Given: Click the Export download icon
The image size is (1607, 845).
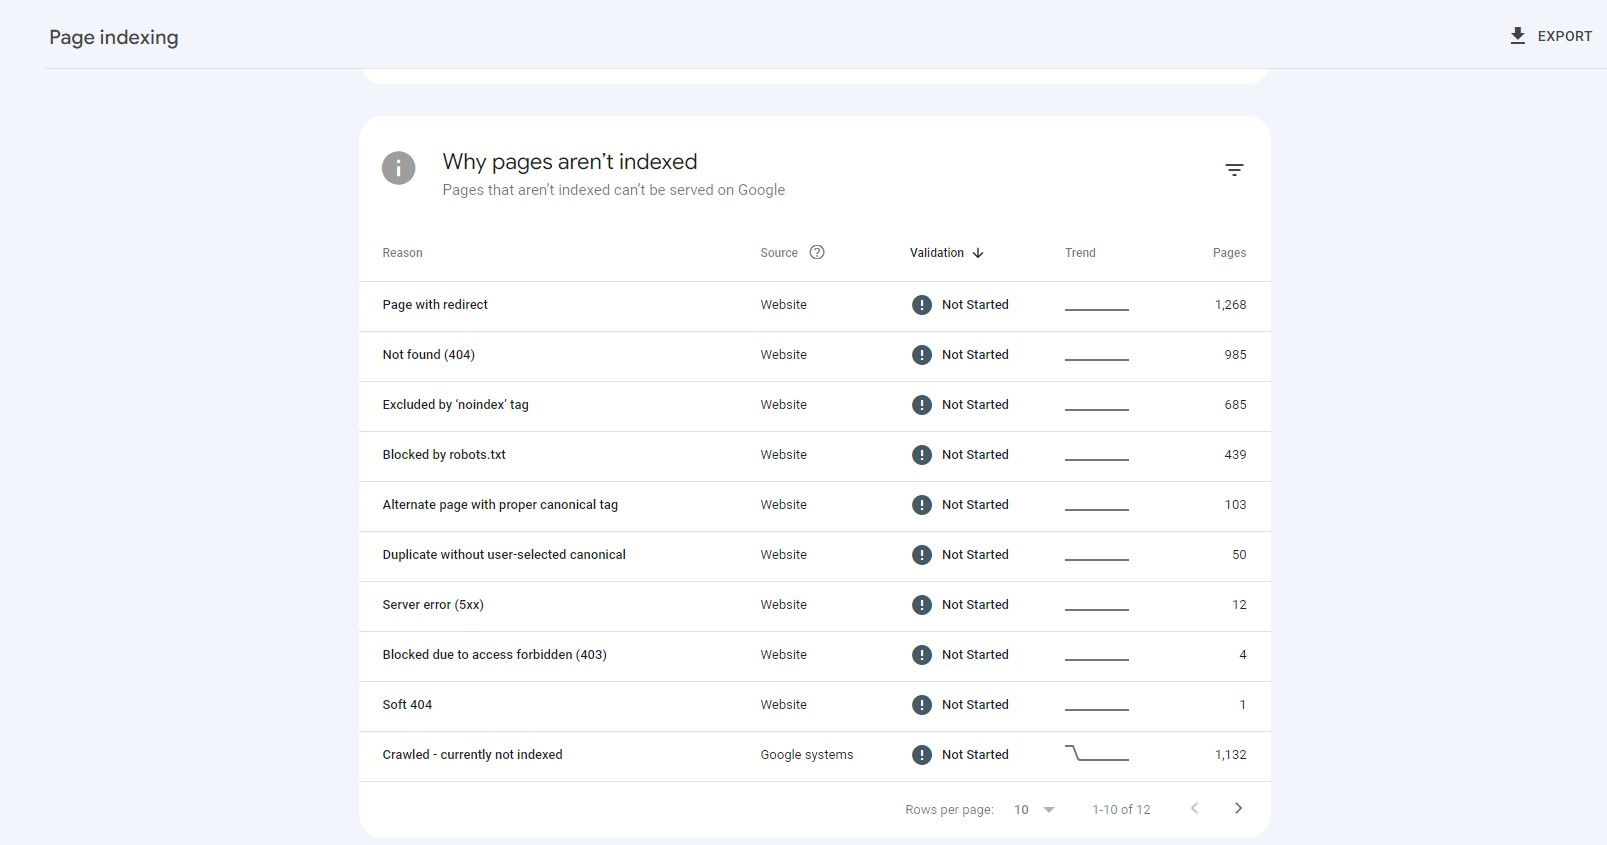Looking at the screenshot, I should point(1517,36).
